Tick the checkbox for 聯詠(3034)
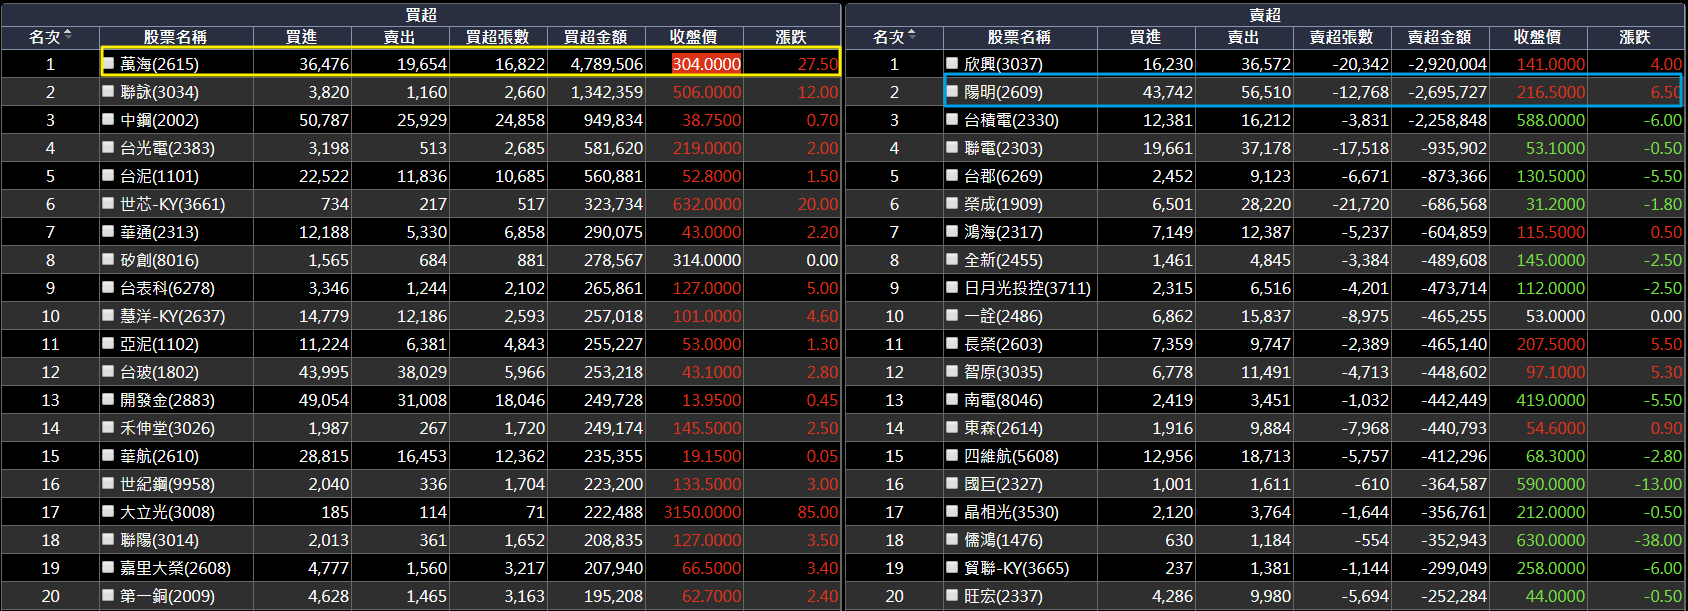This screenshot has width=1688, height=611. pos(109,91)
